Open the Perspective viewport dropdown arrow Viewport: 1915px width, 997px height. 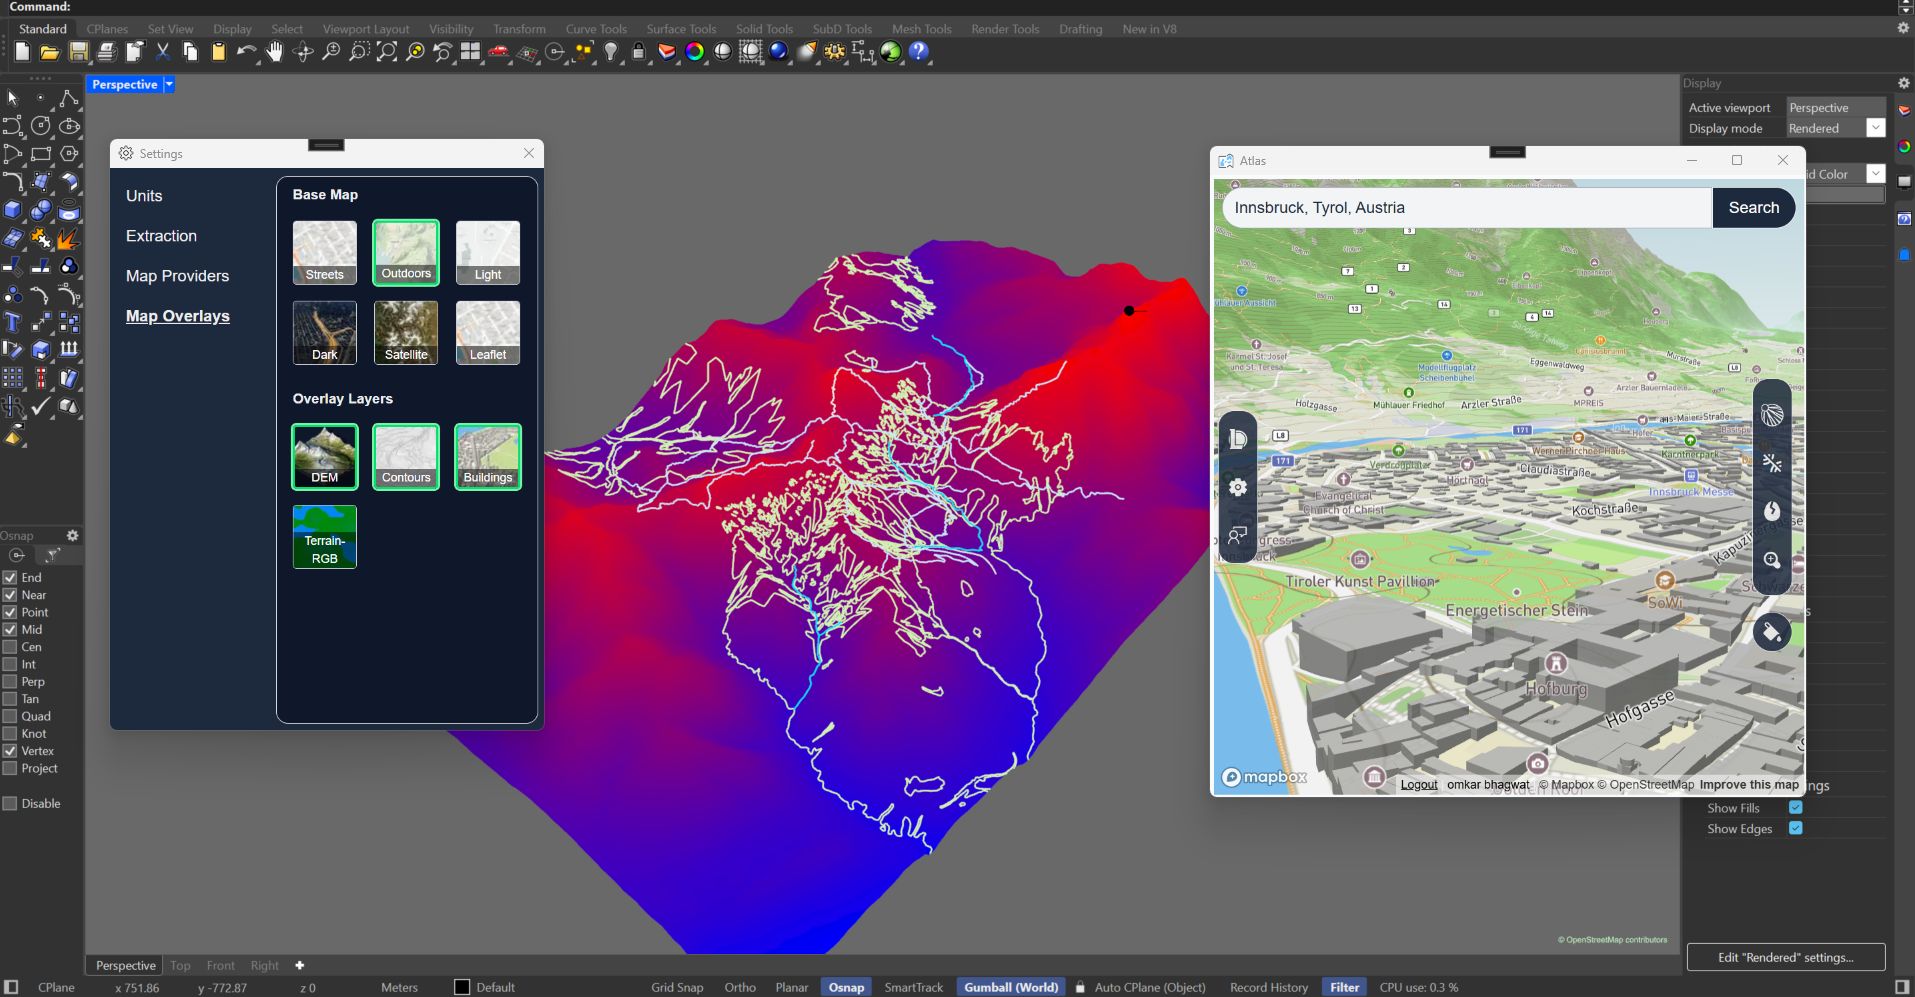coord(169,85)
